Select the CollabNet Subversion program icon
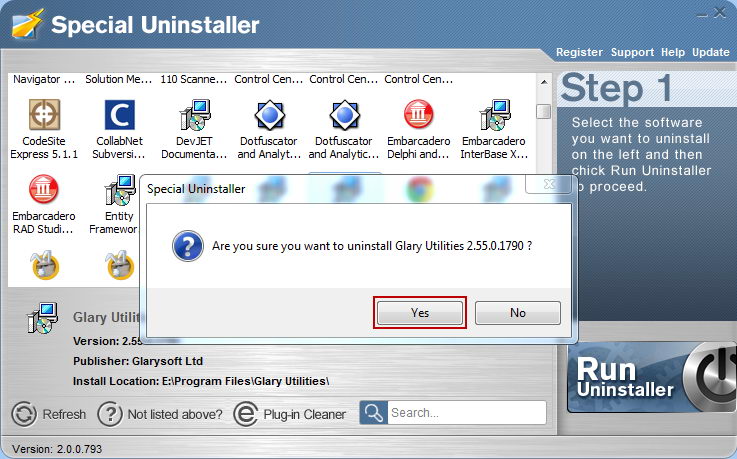Viewport: 737px width, 459px height. click(x=119, y=115)
